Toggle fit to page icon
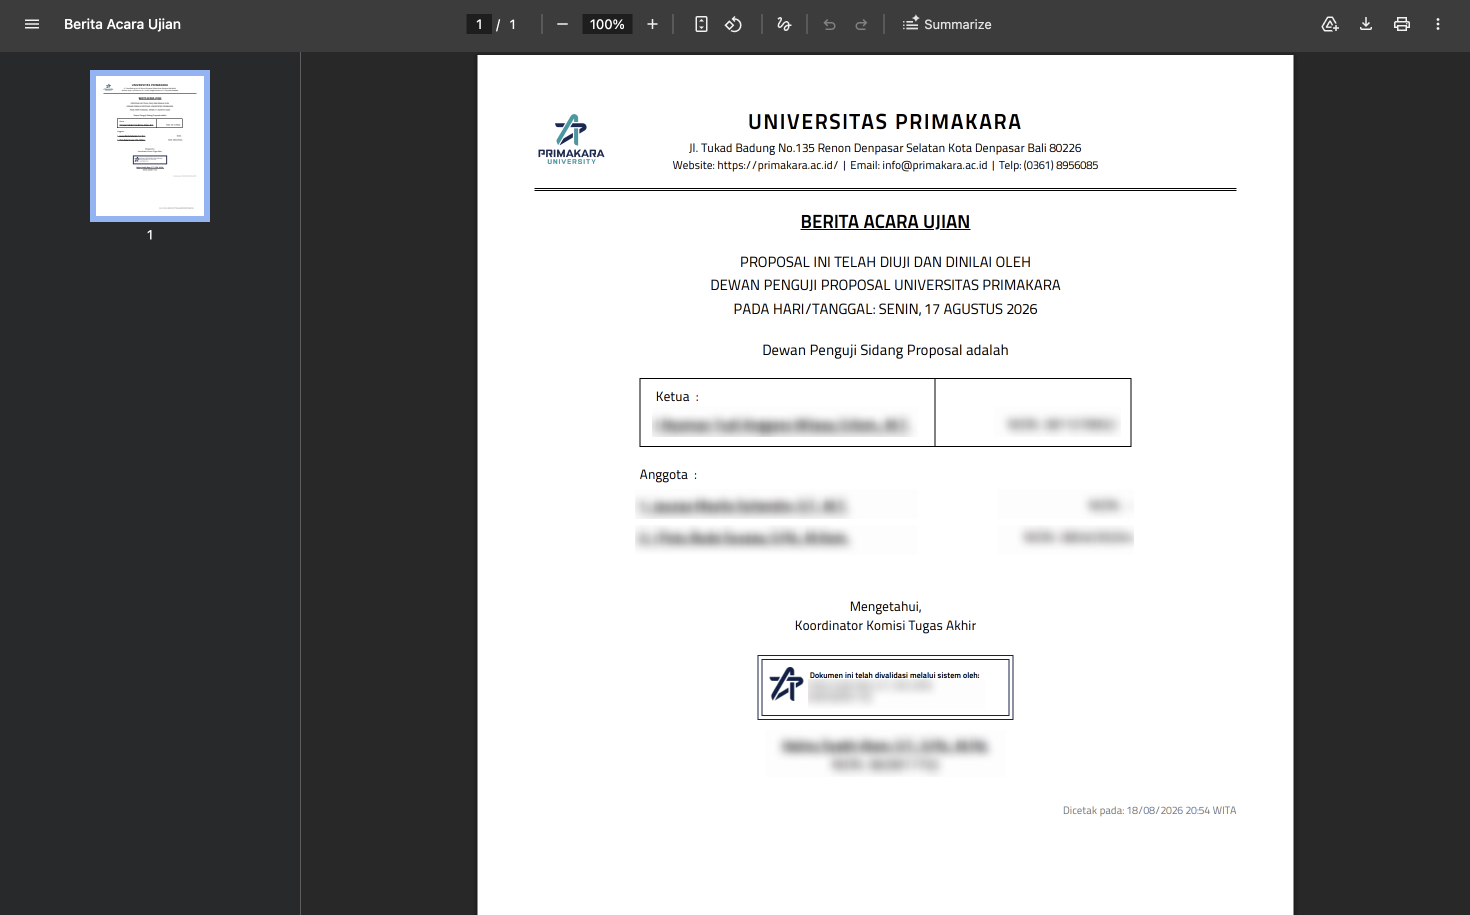 [x=701, y=24]
